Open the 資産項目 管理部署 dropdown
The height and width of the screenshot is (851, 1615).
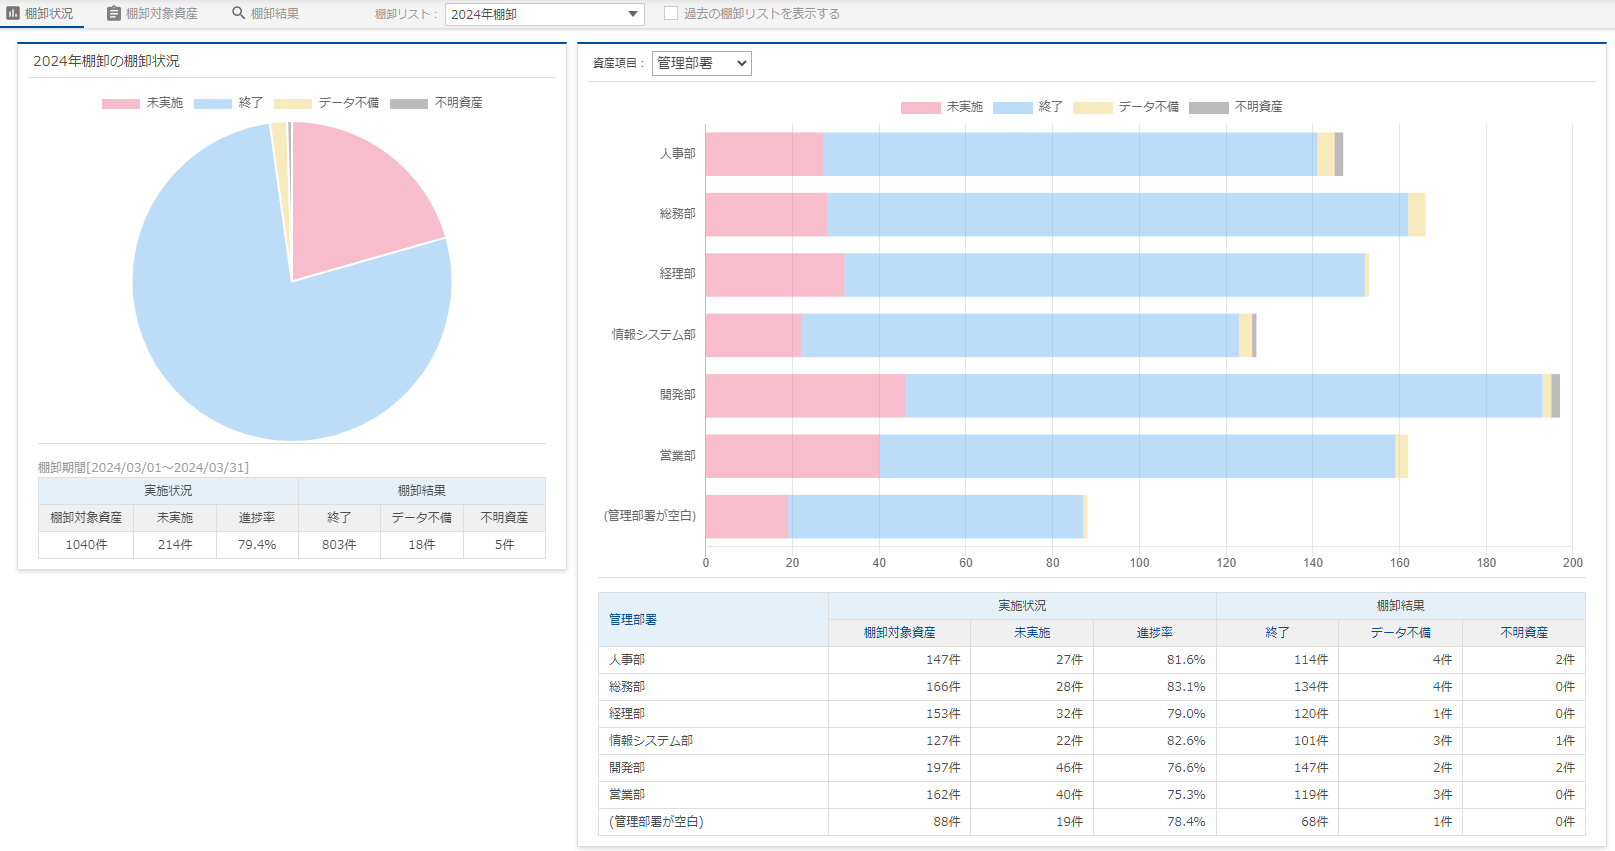coord(701,63)
